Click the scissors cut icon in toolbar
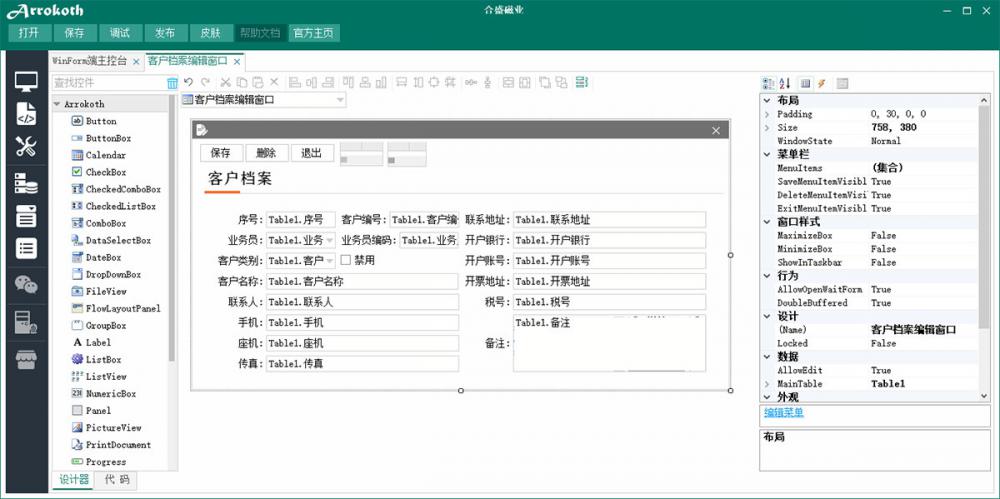This screenshot has width=1000, height=499. point(225,82)
